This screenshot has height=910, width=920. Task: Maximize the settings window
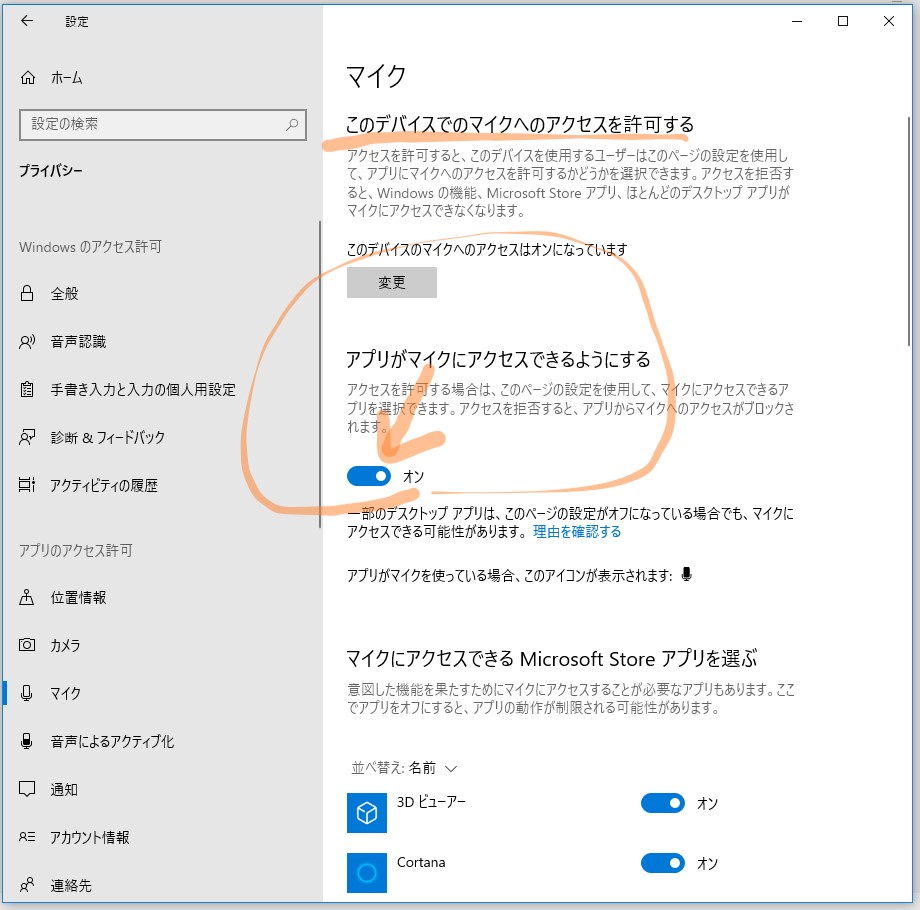click(x=843, y=21)
